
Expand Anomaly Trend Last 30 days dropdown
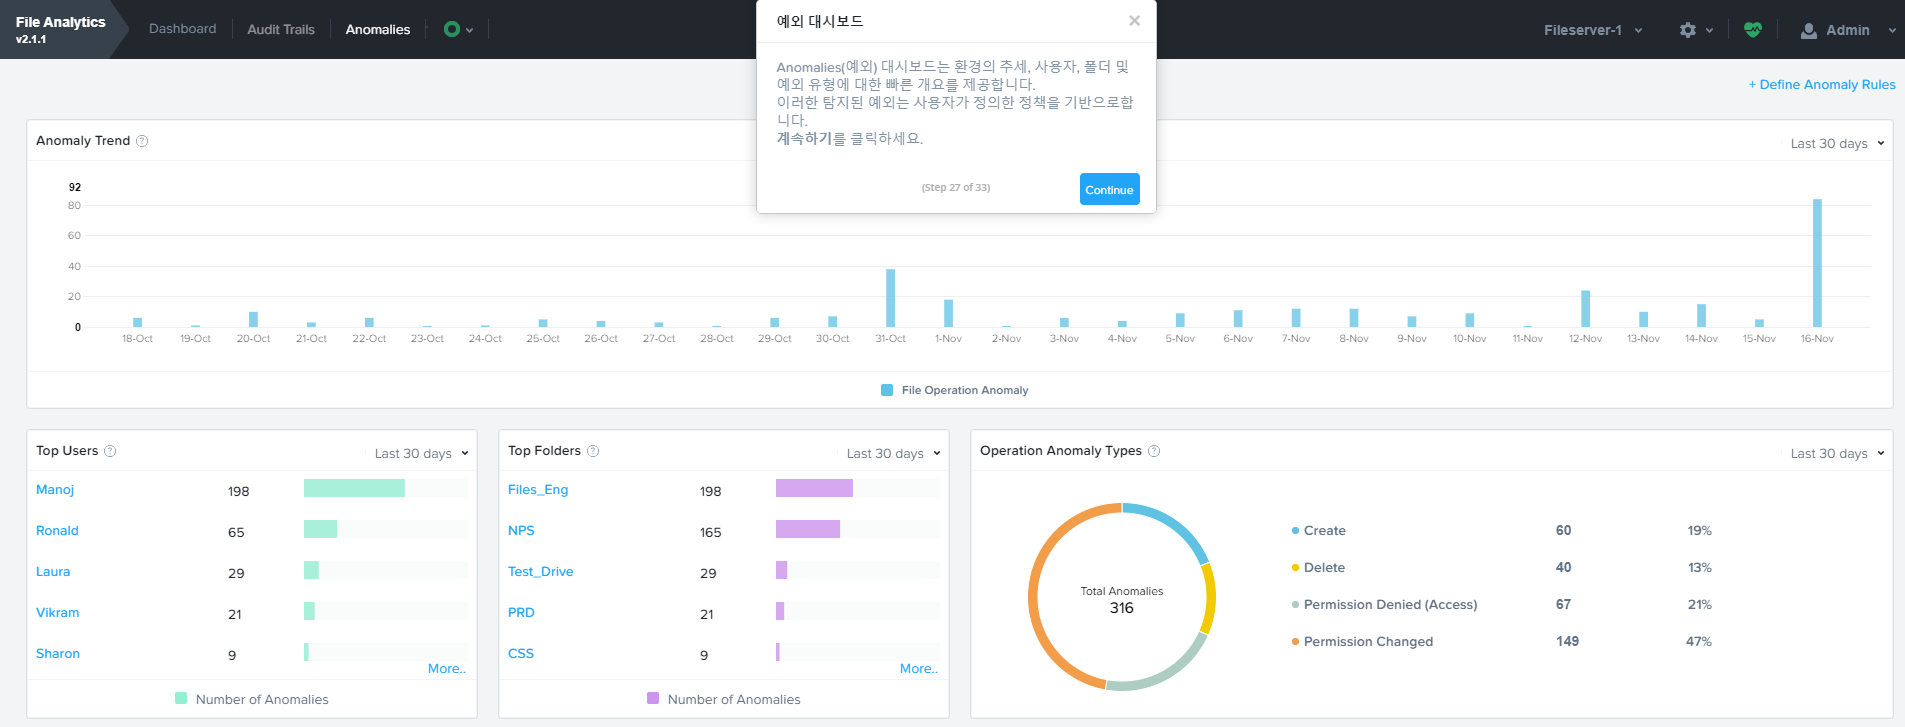click(x=1836, y=144)
